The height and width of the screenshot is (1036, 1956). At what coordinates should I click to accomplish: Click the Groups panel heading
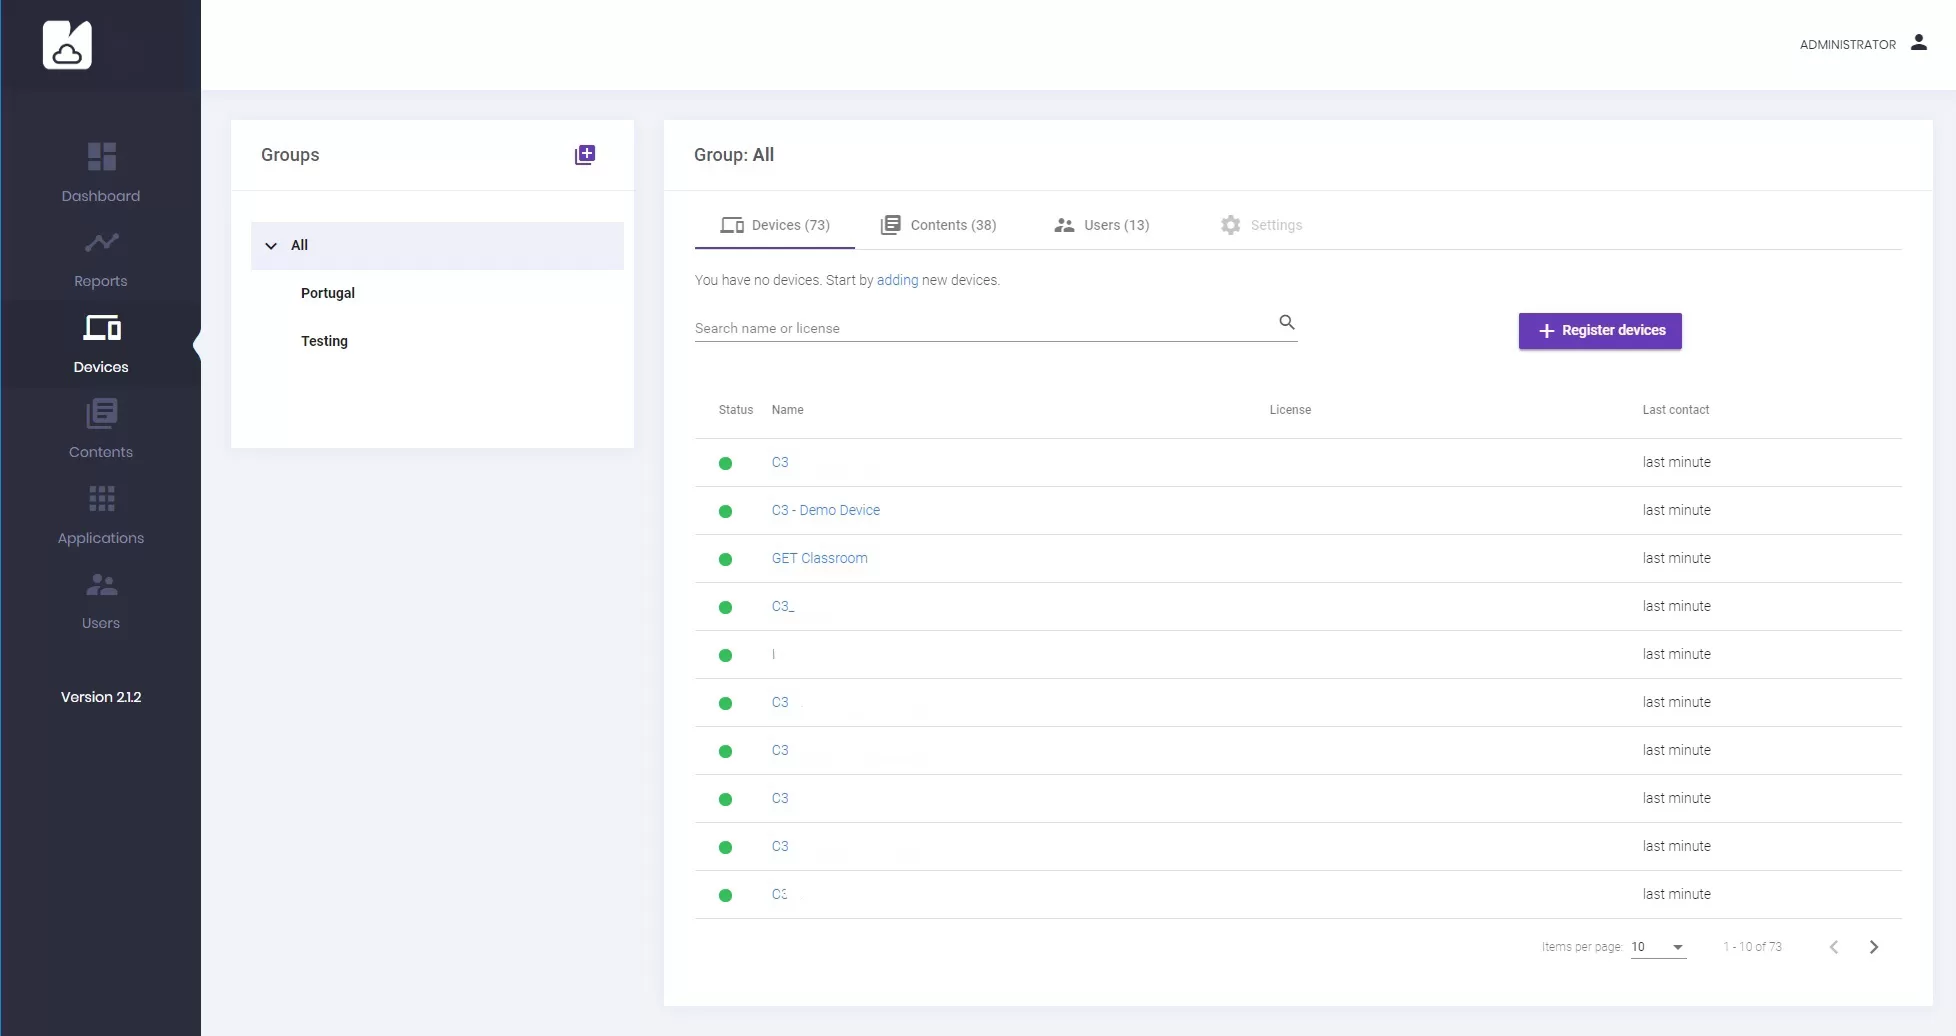pos(290,155)
